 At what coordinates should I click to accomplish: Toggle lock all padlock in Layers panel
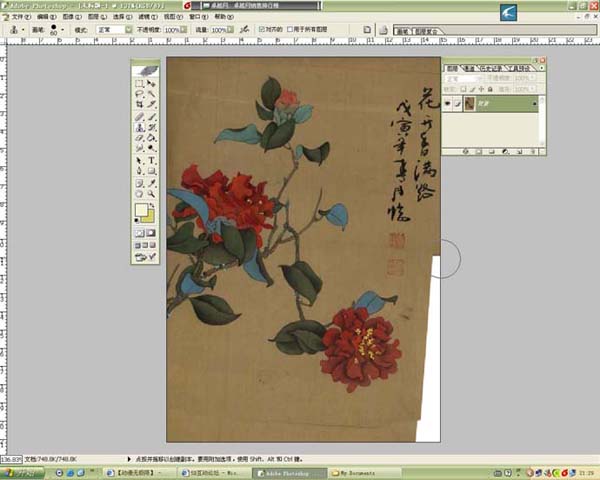coord(490,89)
